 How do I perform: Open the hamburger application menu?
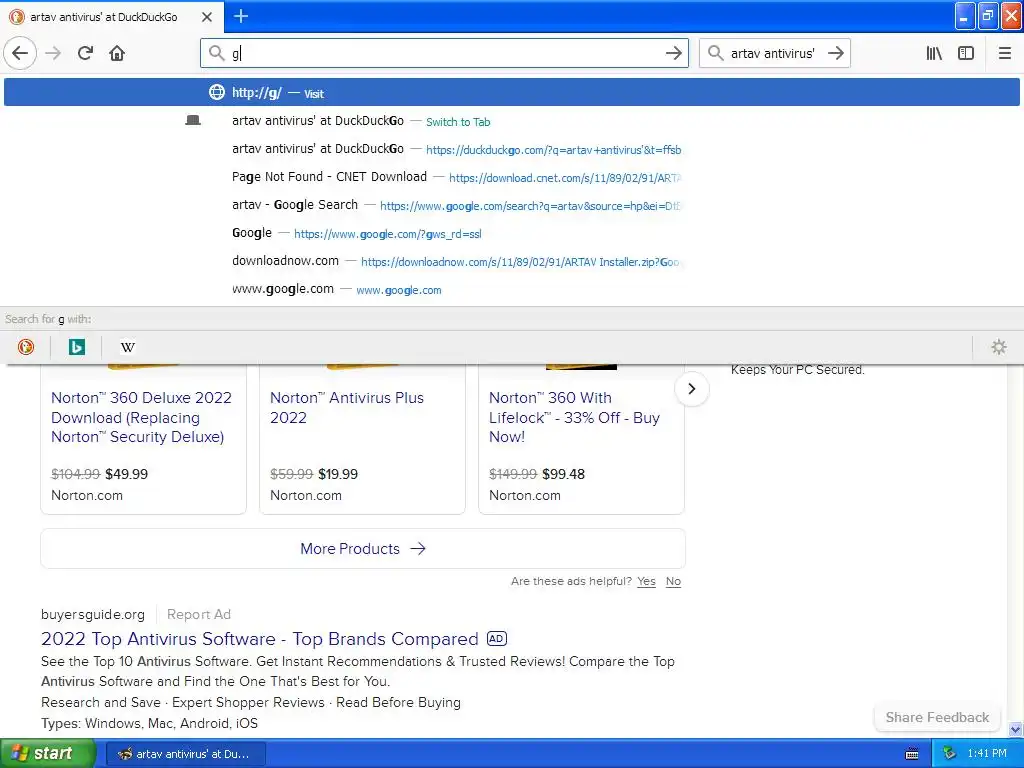(1004, 53)
